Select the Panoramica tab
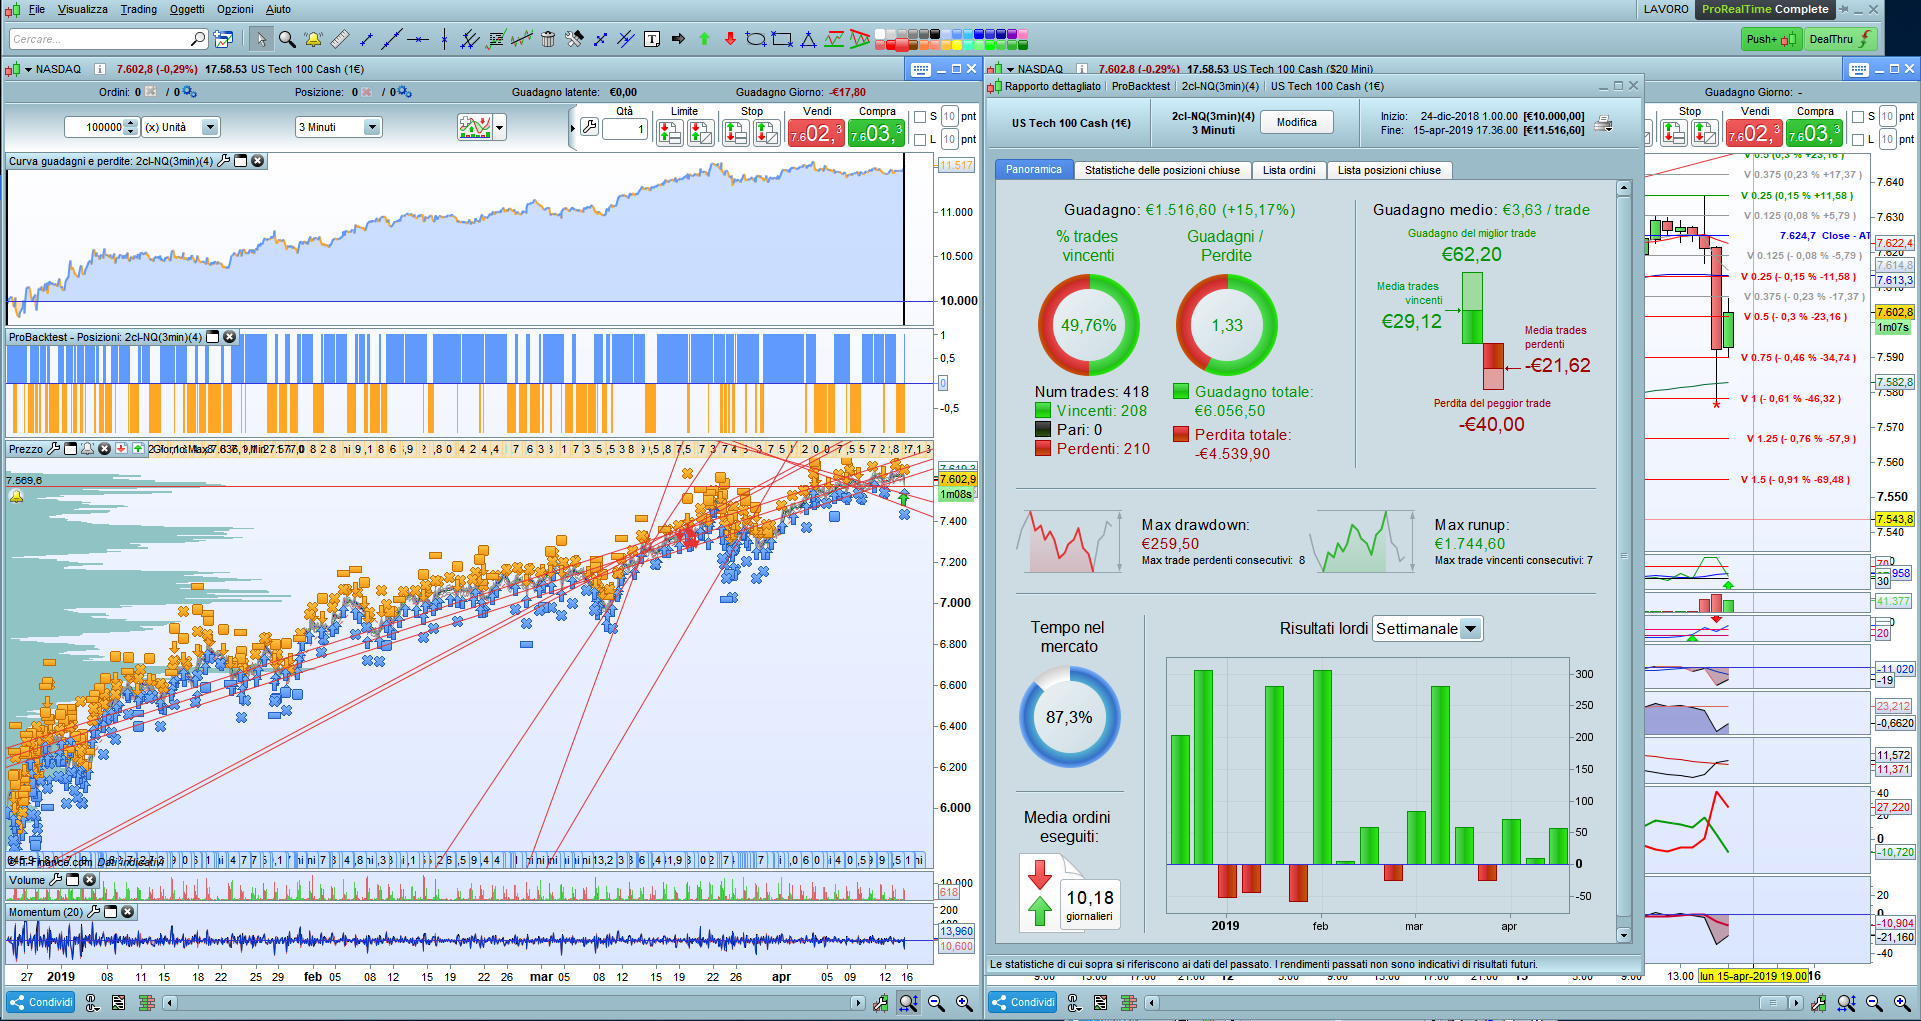Image resolution: width=1921 pixels, height=1021 pixels. [x=1034, y=170]
